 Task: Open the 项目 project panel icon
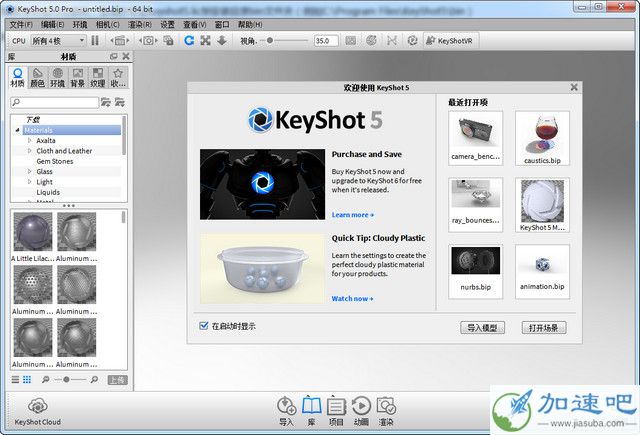[x=336, y=411]
